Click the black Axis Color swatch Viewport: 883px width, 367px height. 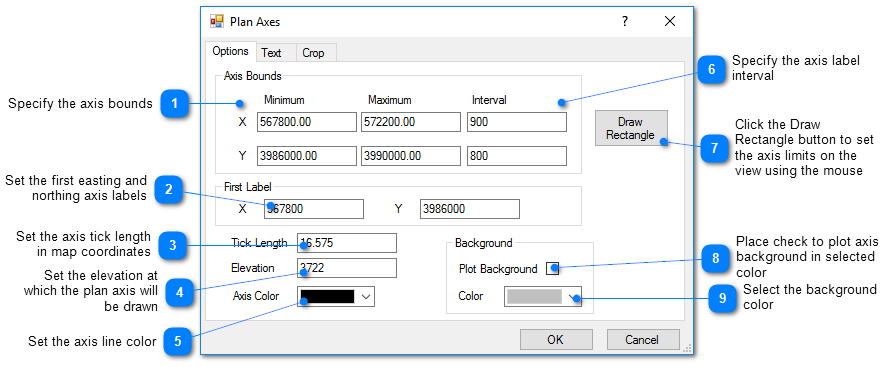[327, 296]
